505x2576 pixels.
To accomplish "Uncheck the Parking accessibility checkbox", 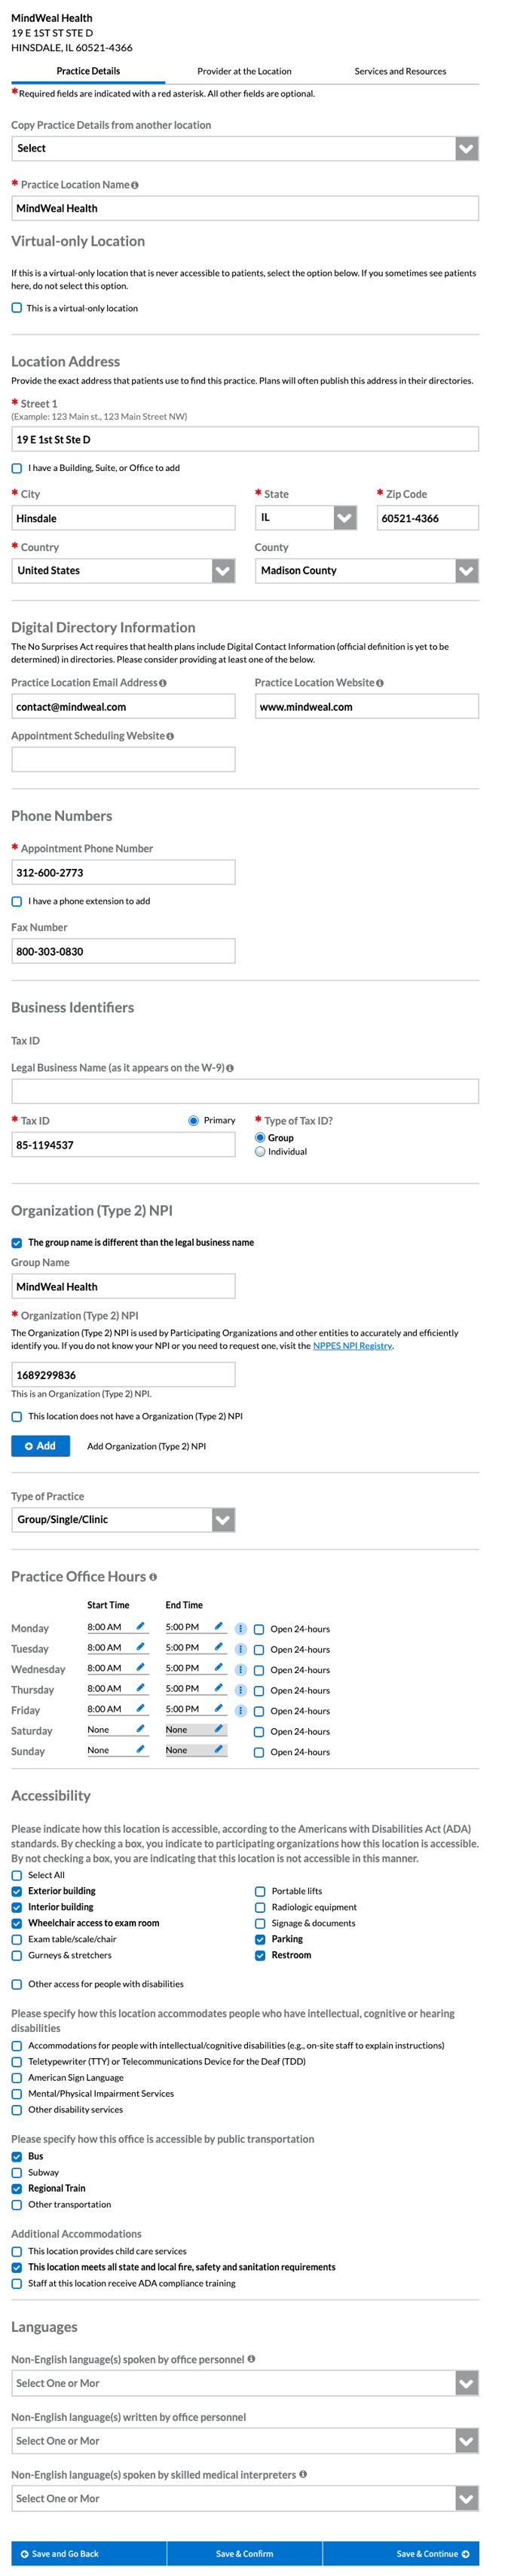I will pos(260,1939).
